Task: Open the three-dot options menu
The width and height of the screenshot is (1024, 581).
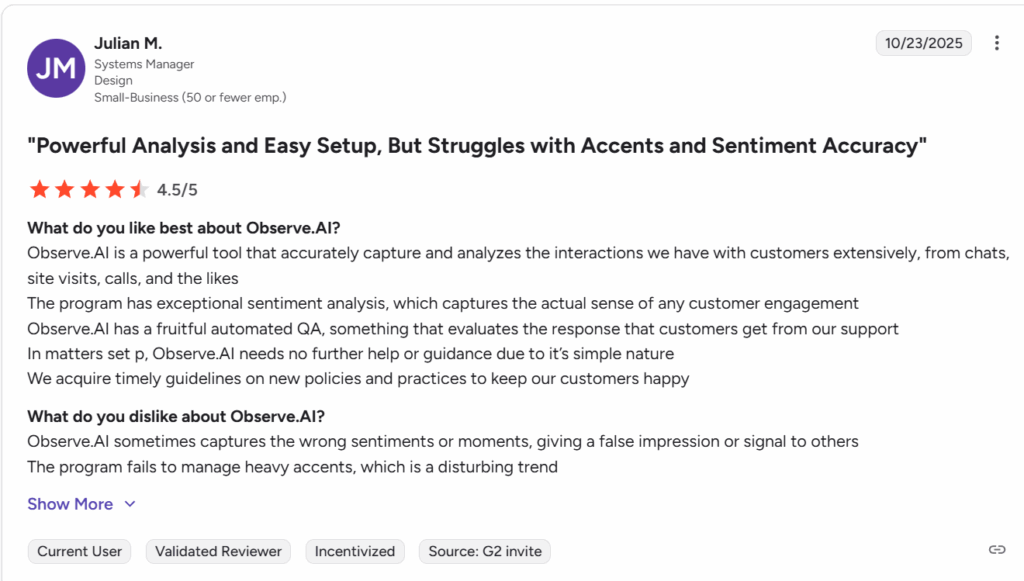Action: (997, 43)
